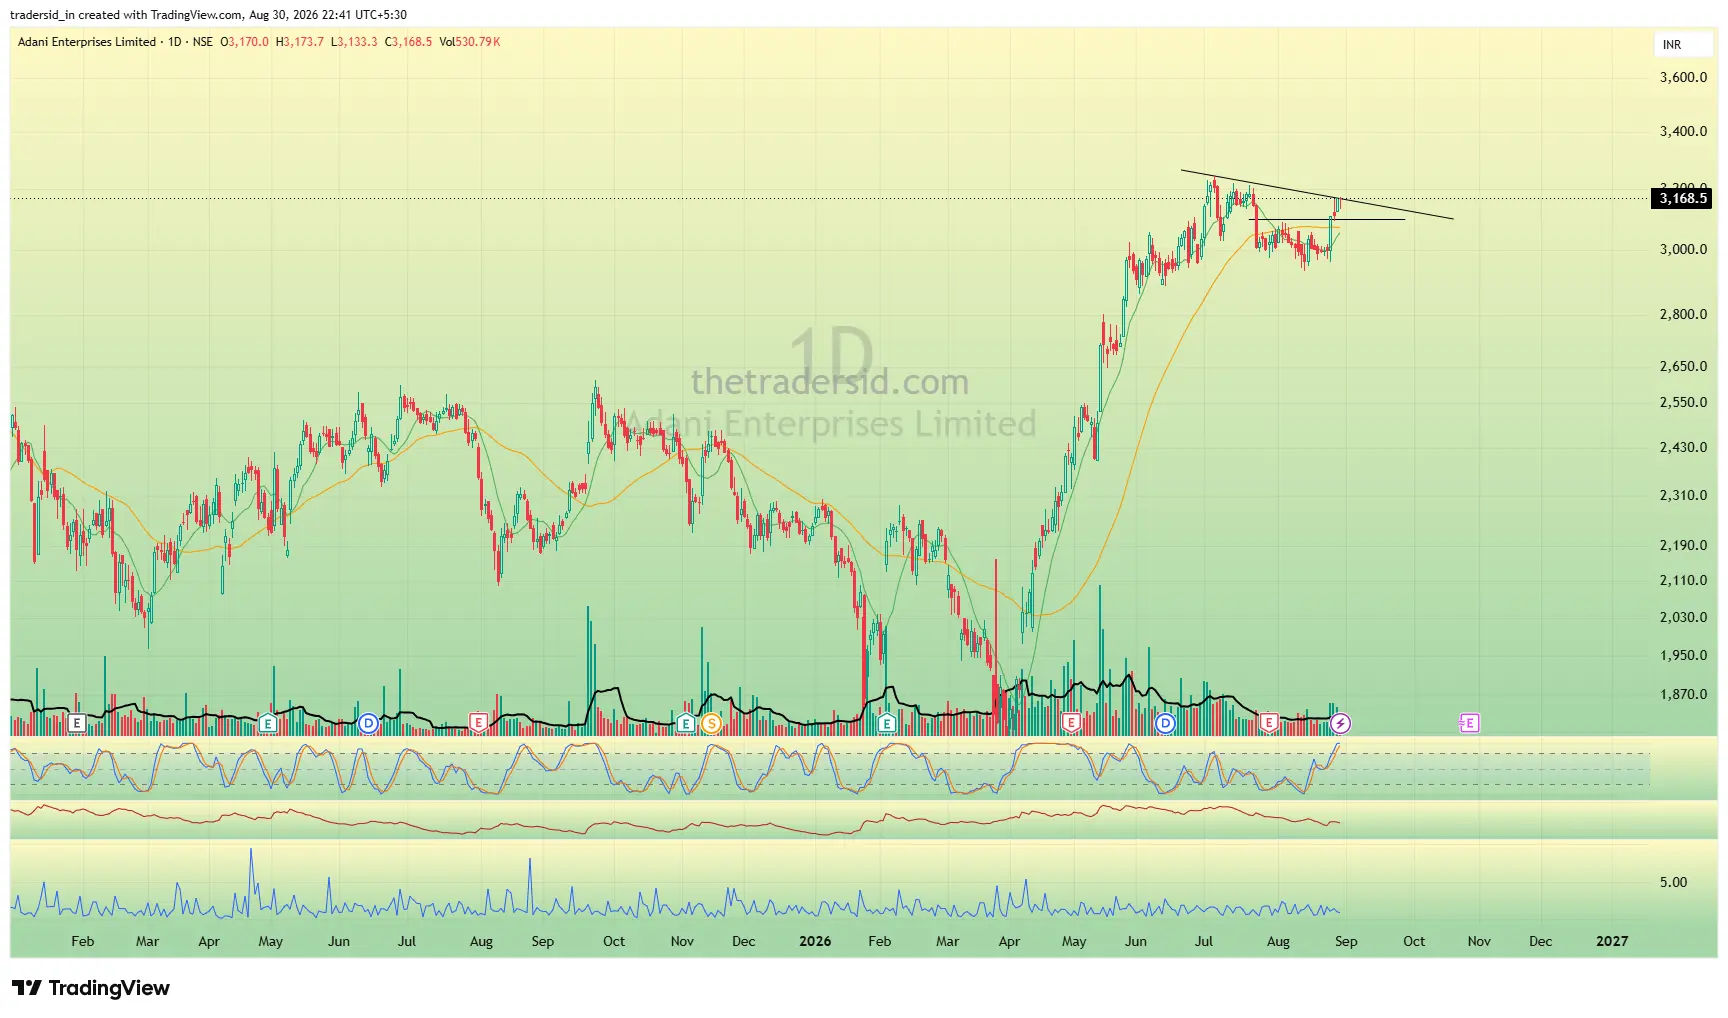The width and height of the screenshot is (1728, 1018).
Task: Click the 1,870.0 price axis label
Action: (1683, 694)
